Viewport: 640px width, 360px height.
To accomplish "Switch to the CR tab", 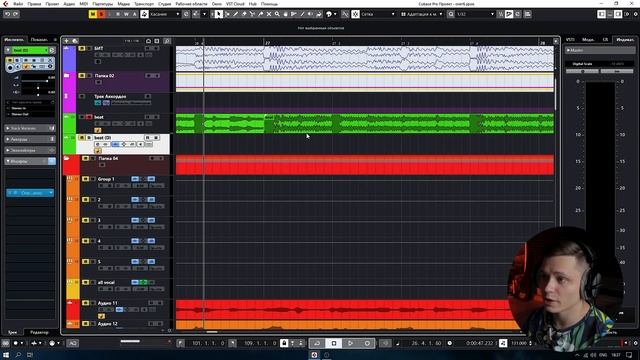I will [x=605, y=40].
